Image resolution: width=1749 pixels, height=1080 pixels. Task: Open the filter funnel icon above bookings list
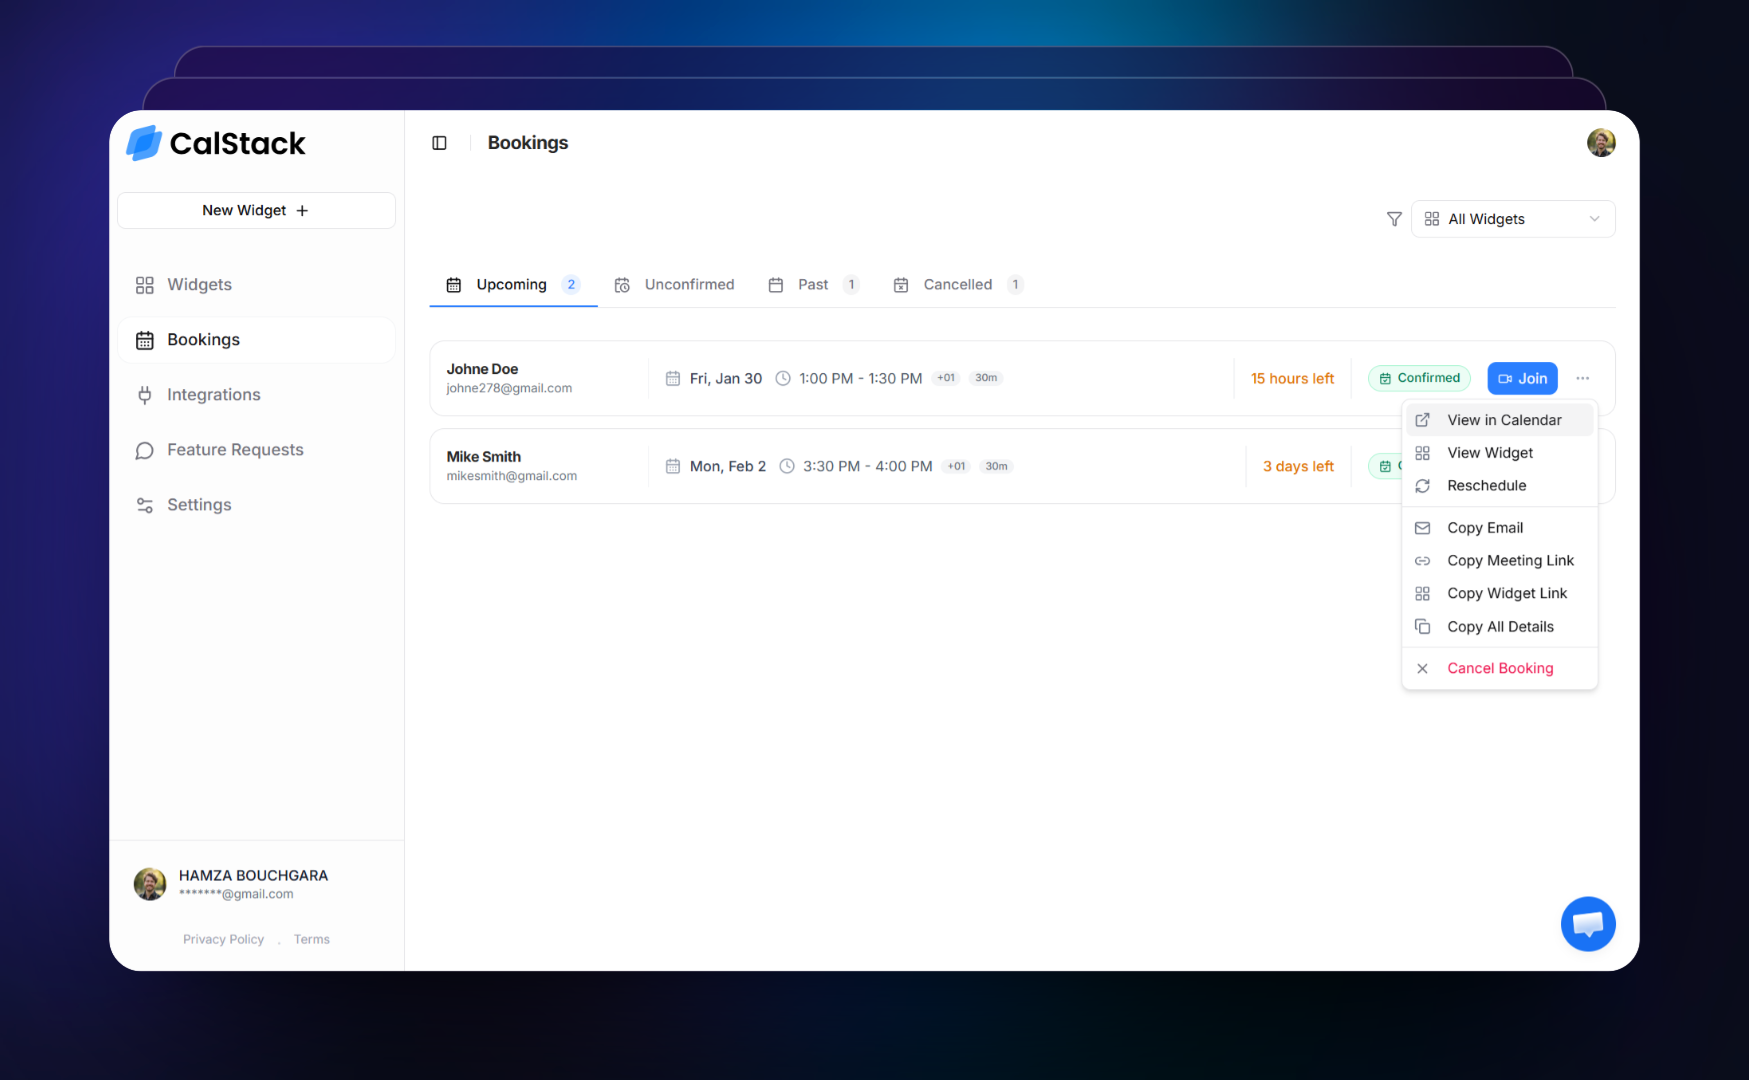tap(1393, 218)
